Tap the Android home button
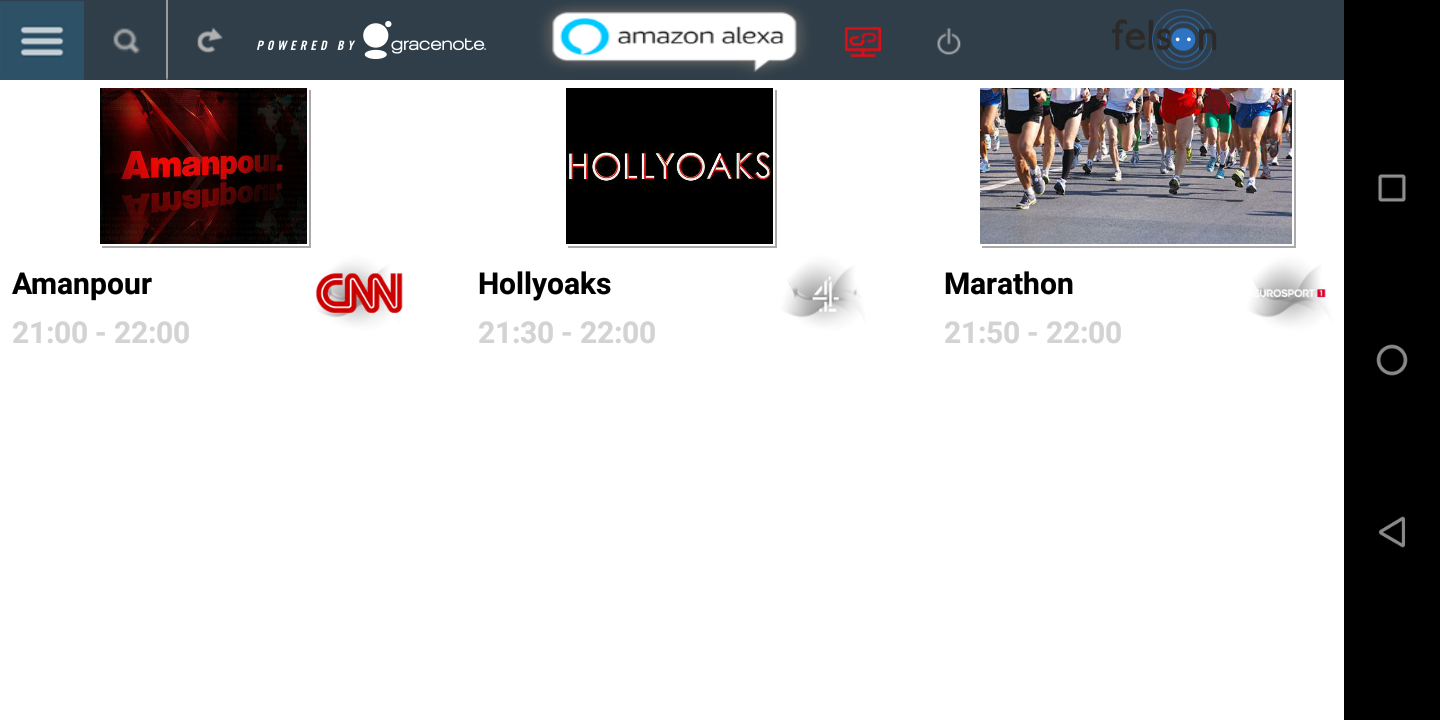Viewport: 1440px width, 720px height. [1392, 360]
